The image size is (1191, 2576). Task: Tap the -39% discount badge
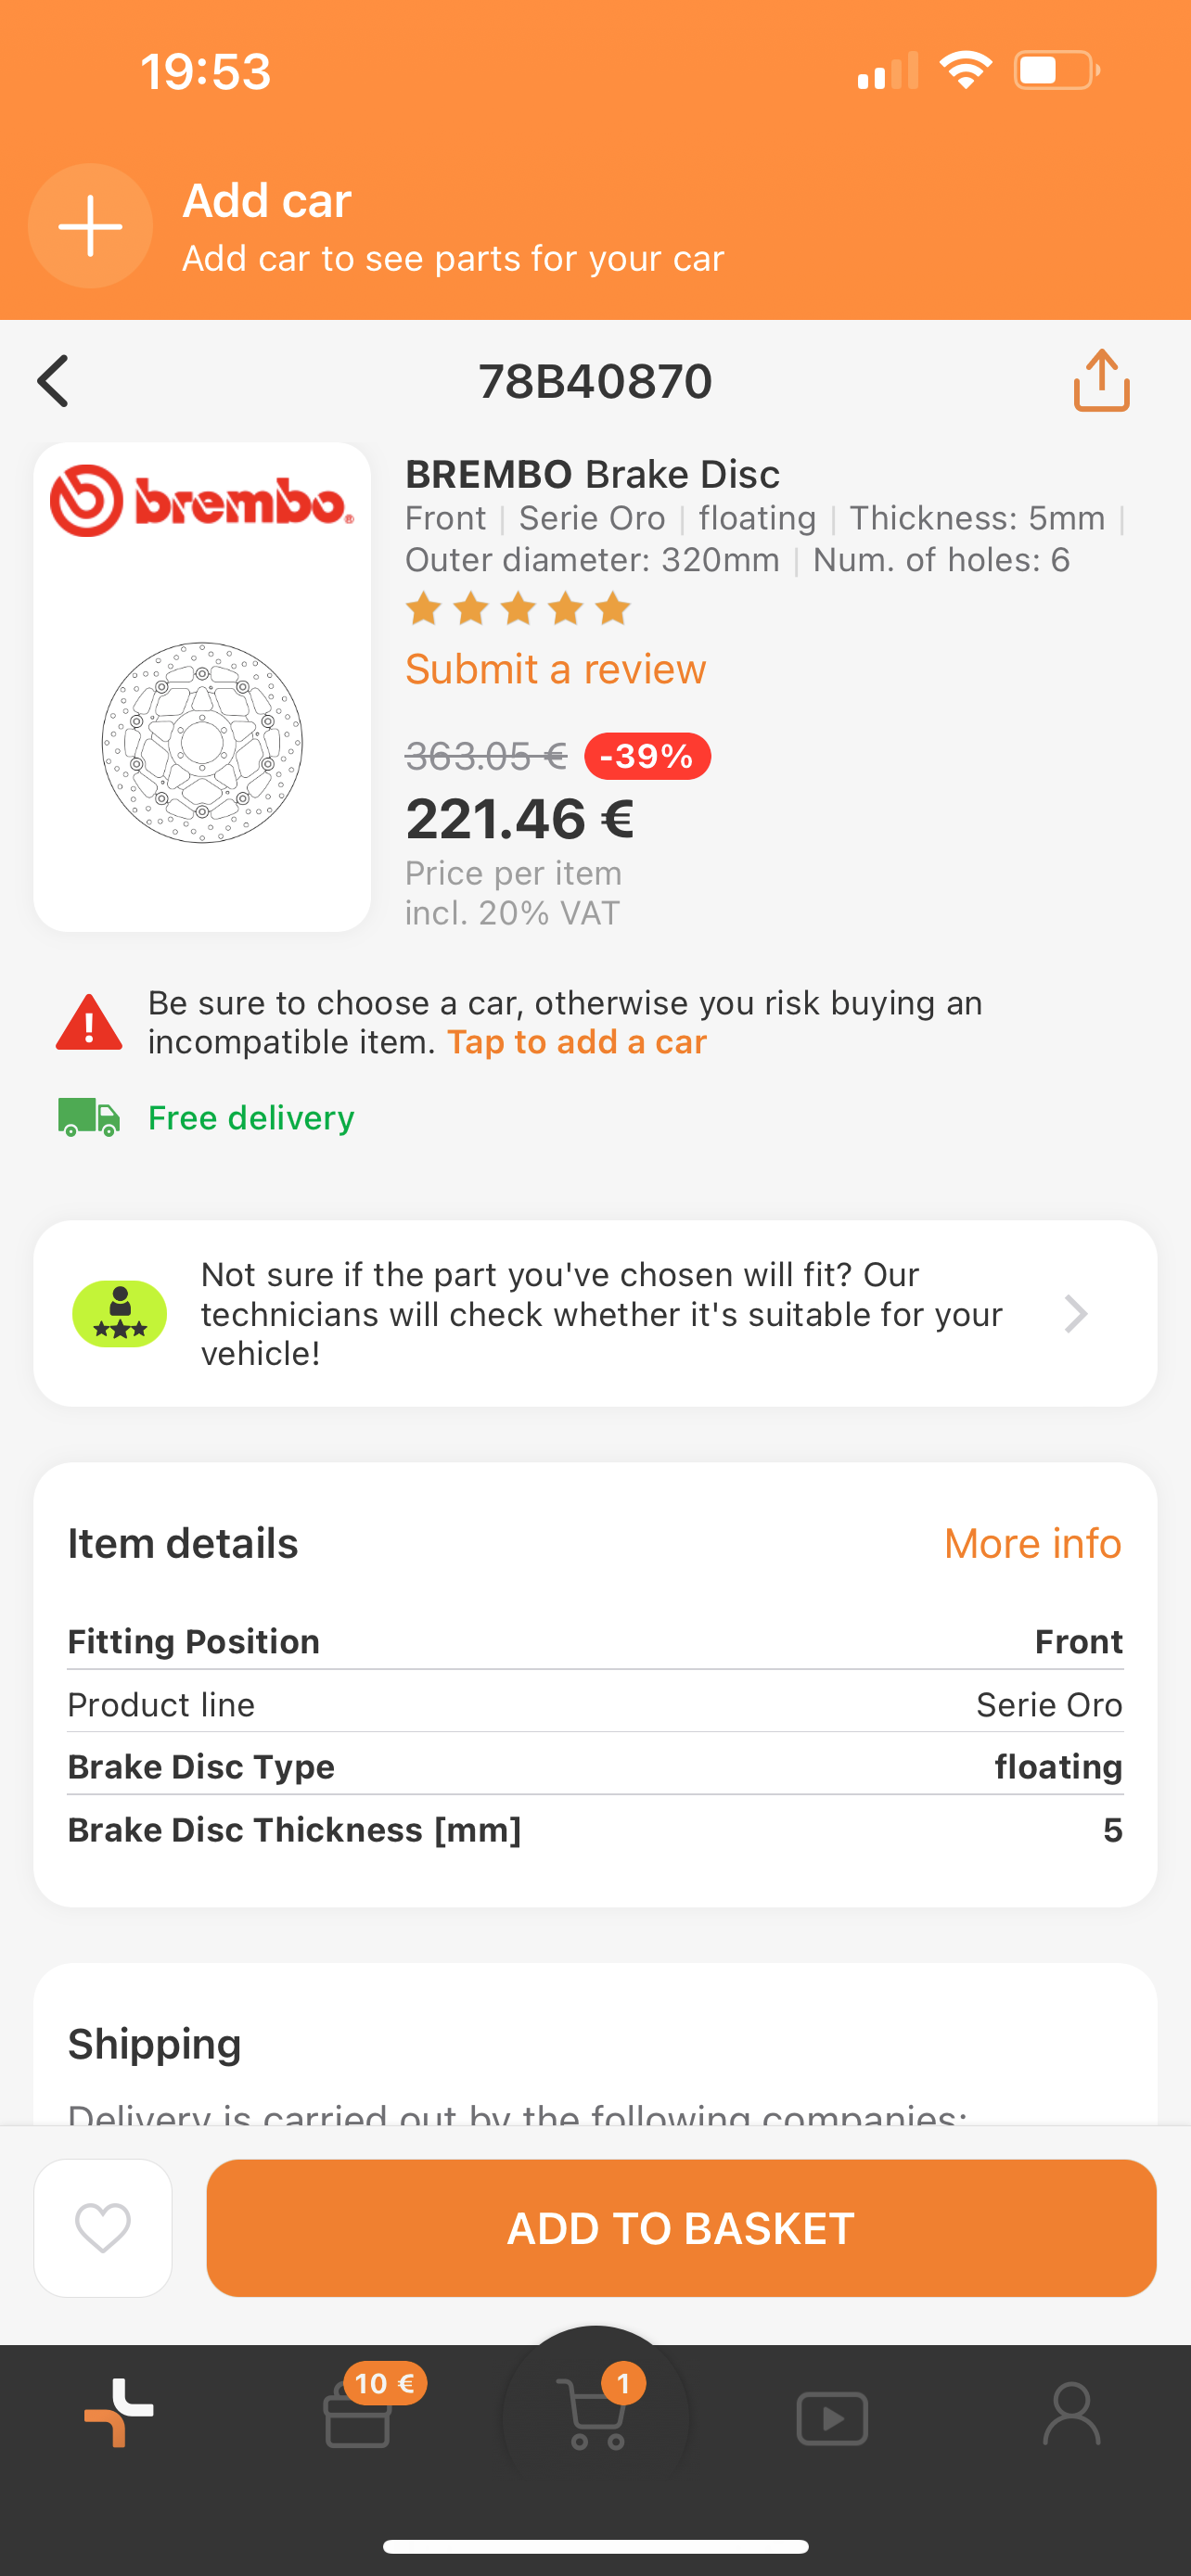tap(647, 756)
